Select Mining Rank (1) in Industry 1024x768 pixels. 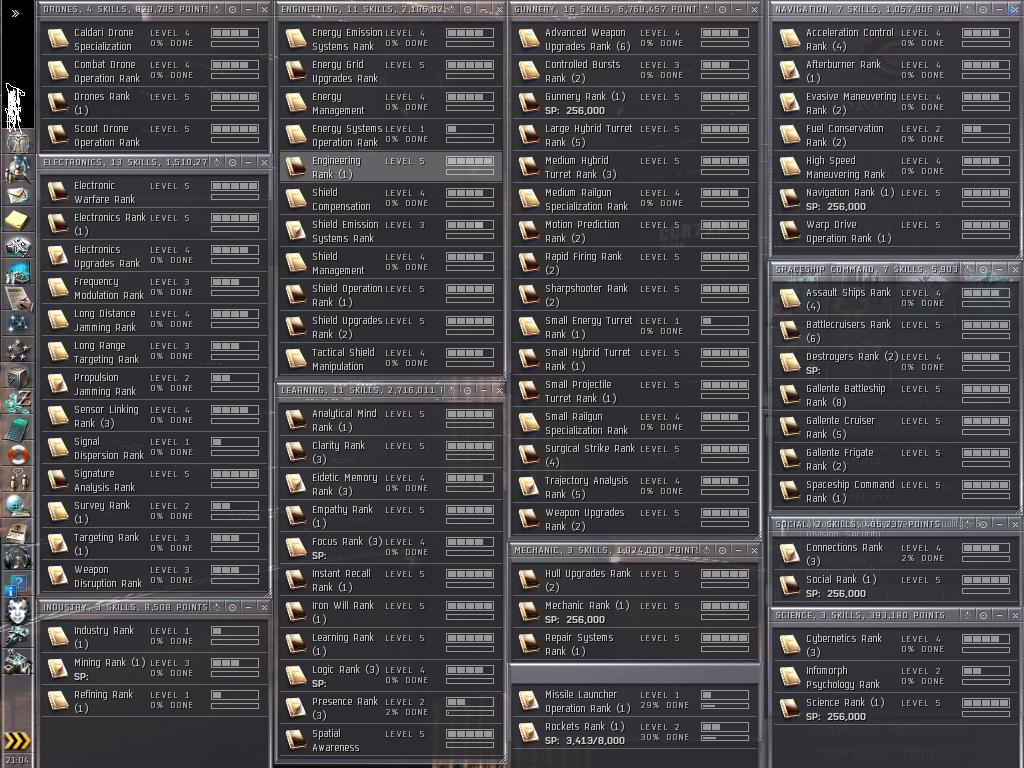tap(154, 669)
